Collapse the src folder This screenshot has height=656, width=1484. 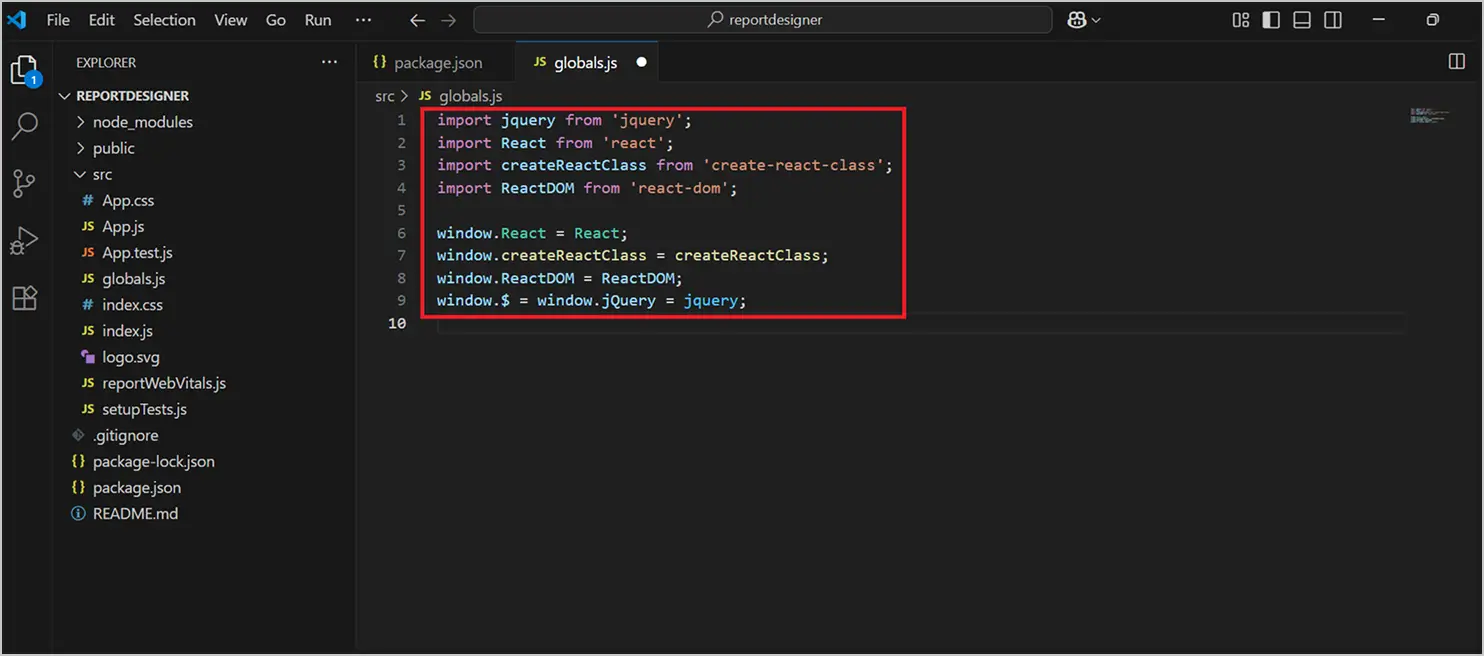[x=102, y=174]
